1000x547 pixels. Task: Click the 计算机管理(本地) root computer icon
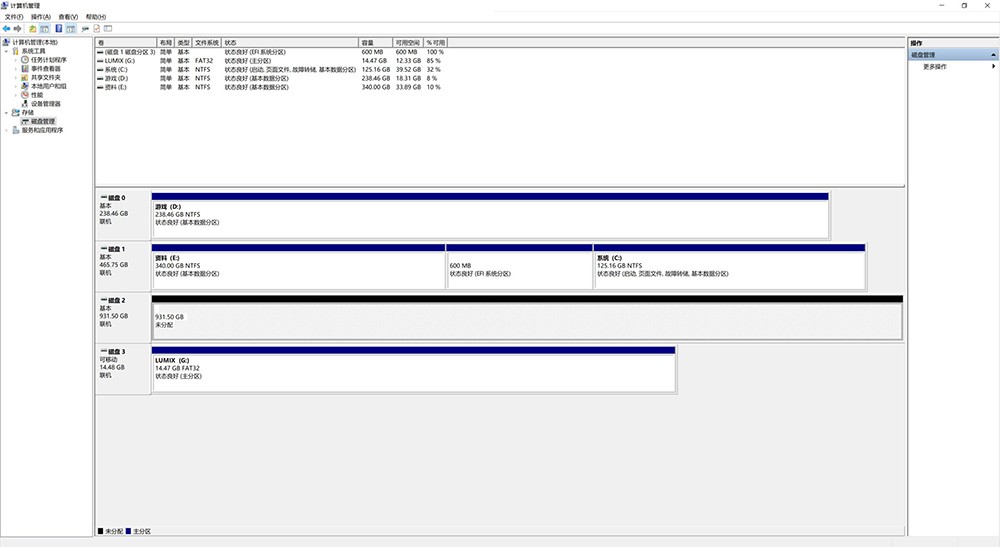(6, 42)
